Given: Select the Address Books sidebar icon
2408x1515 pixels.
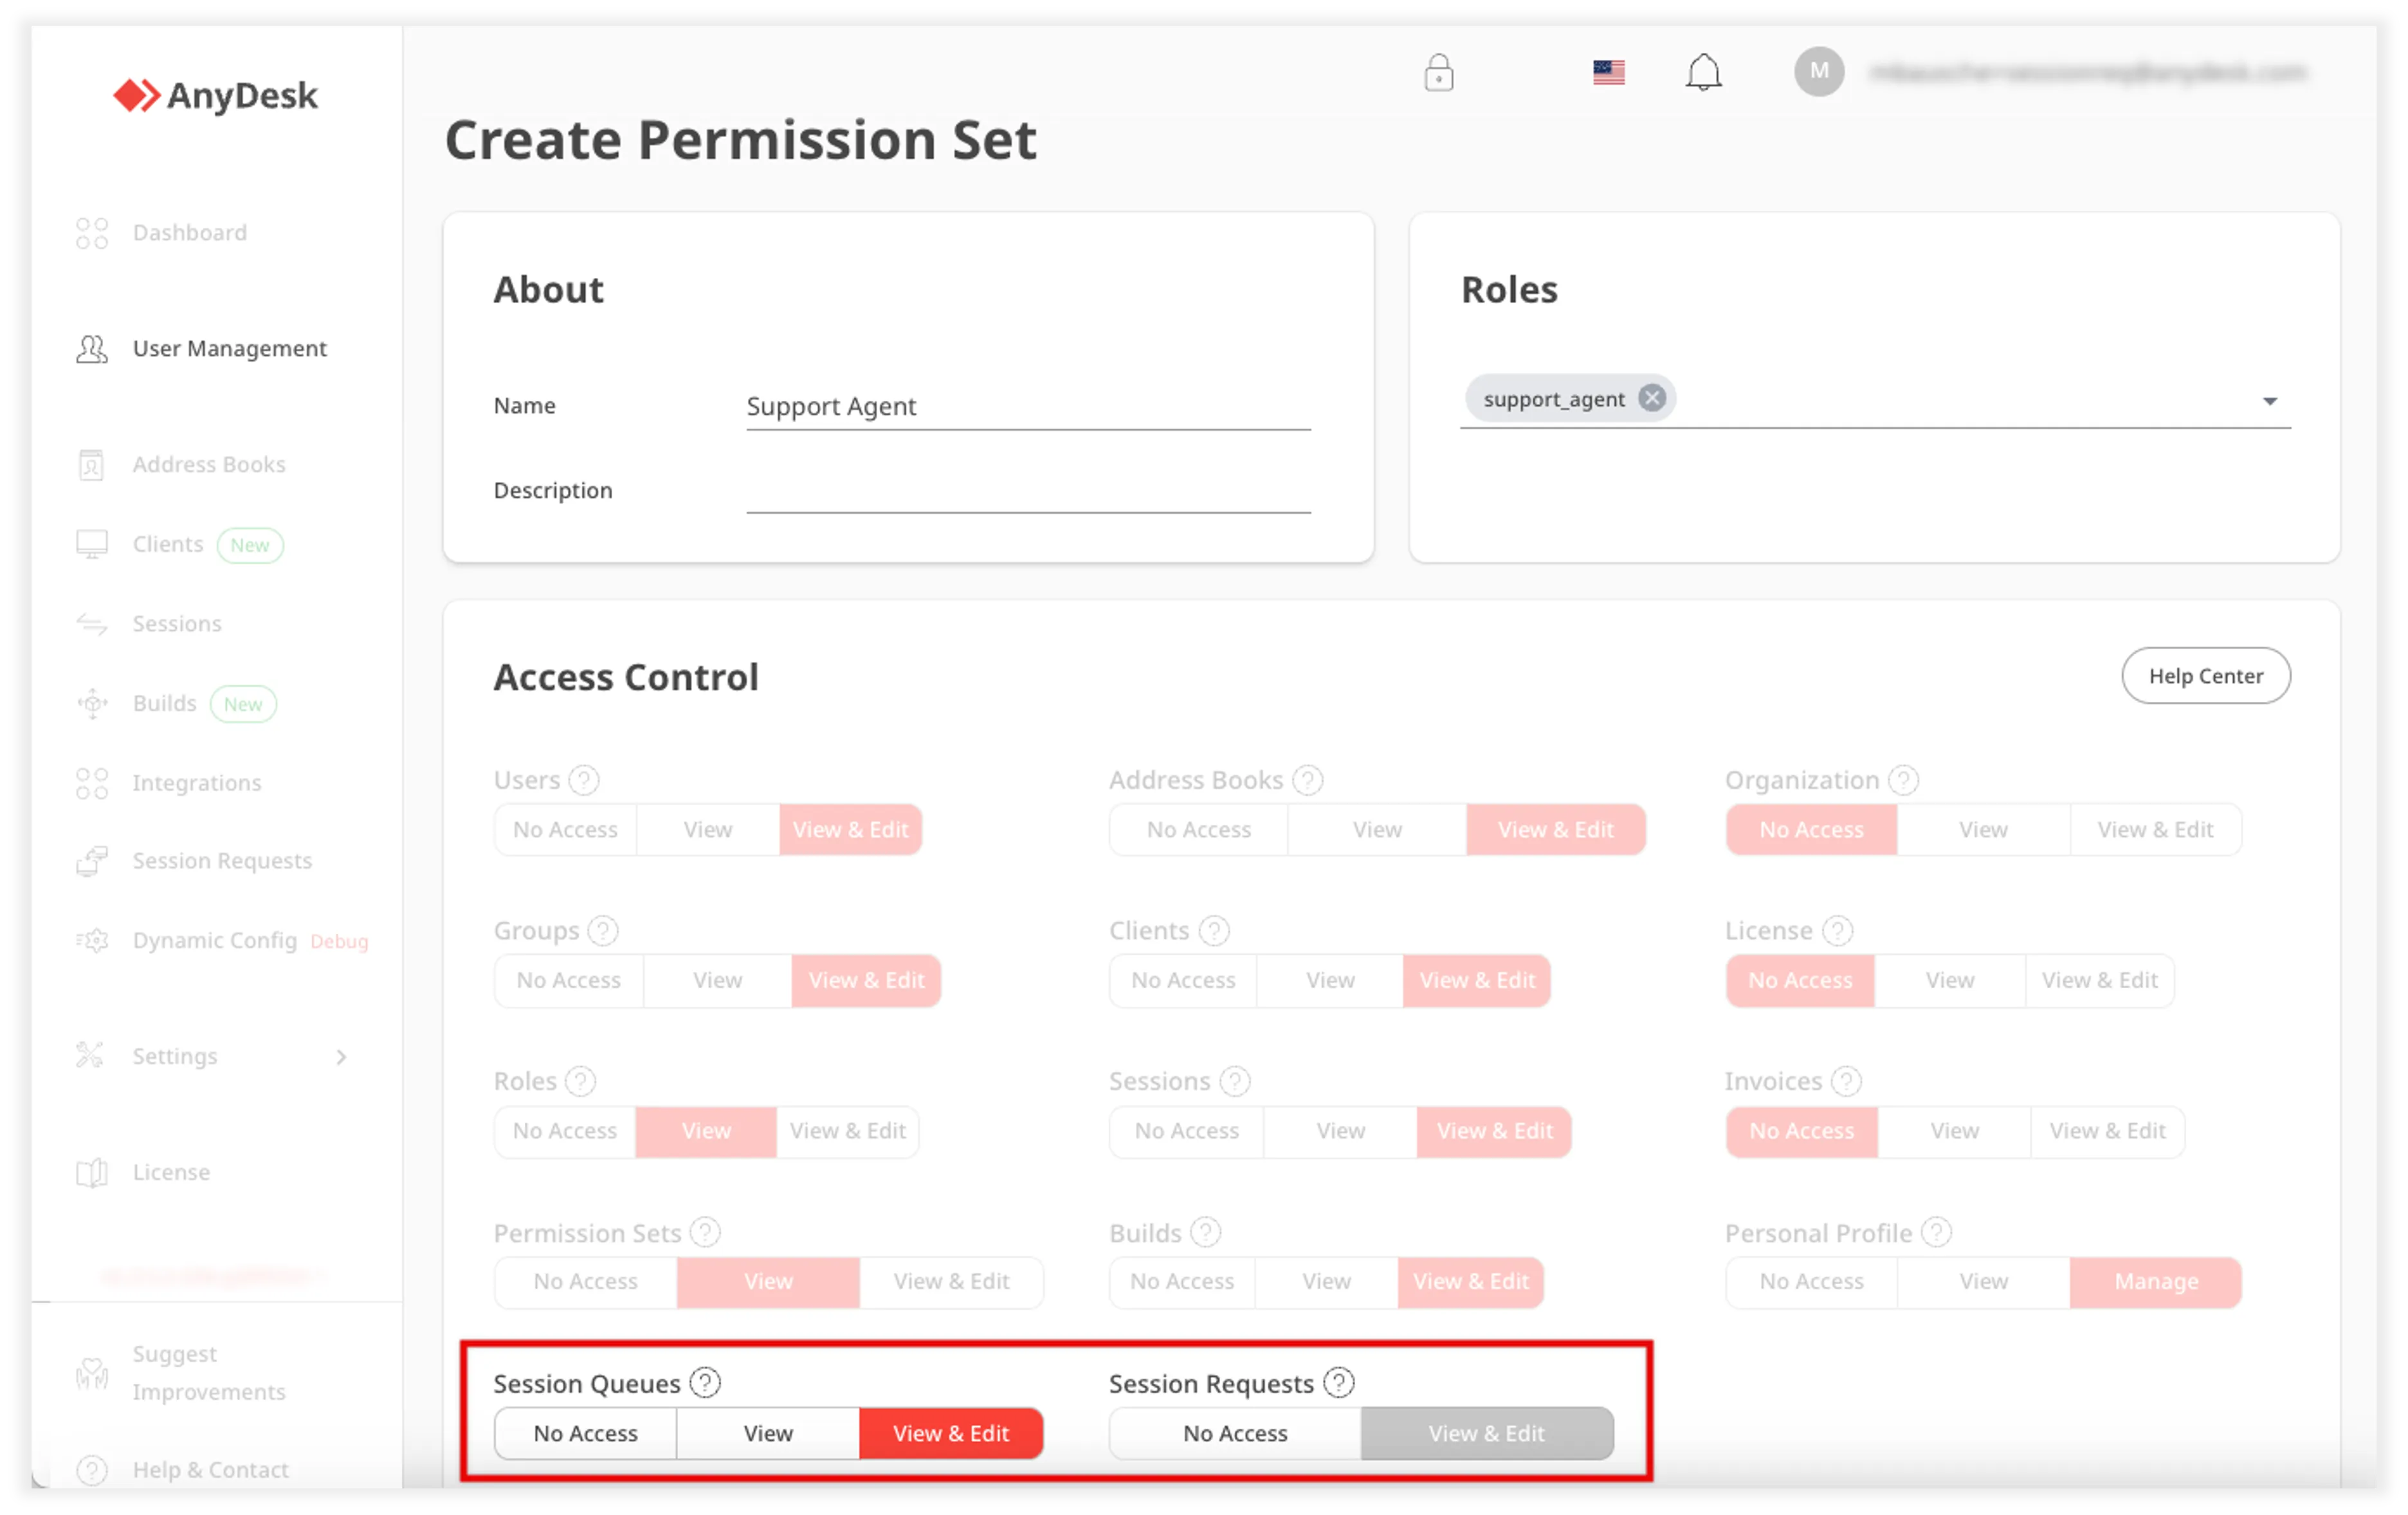Looking at the screenshot, I should click(x=91, y=464).
